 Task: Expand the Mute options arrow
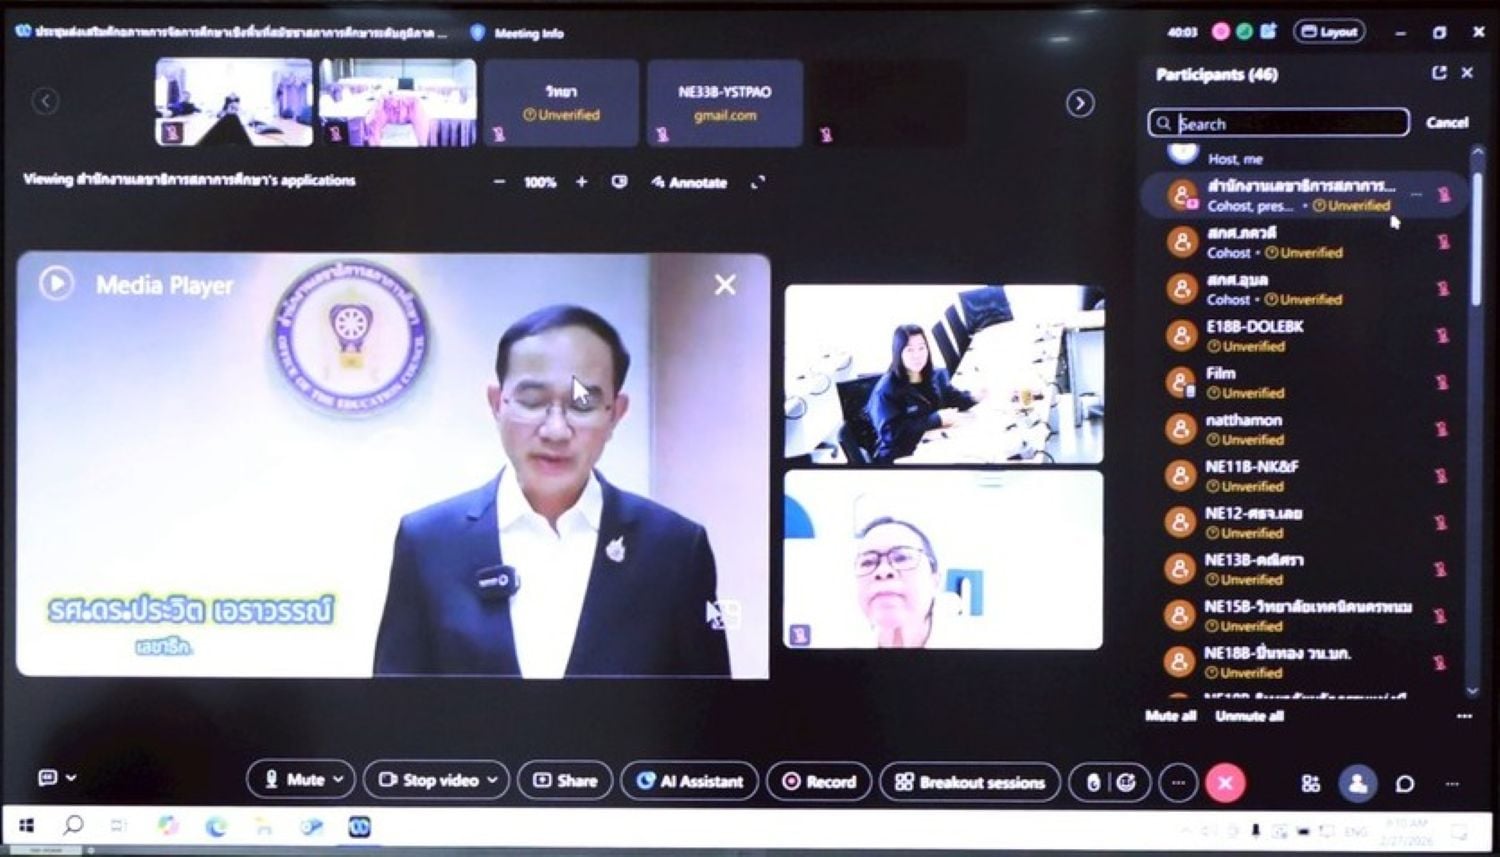[x=339, y=779]
